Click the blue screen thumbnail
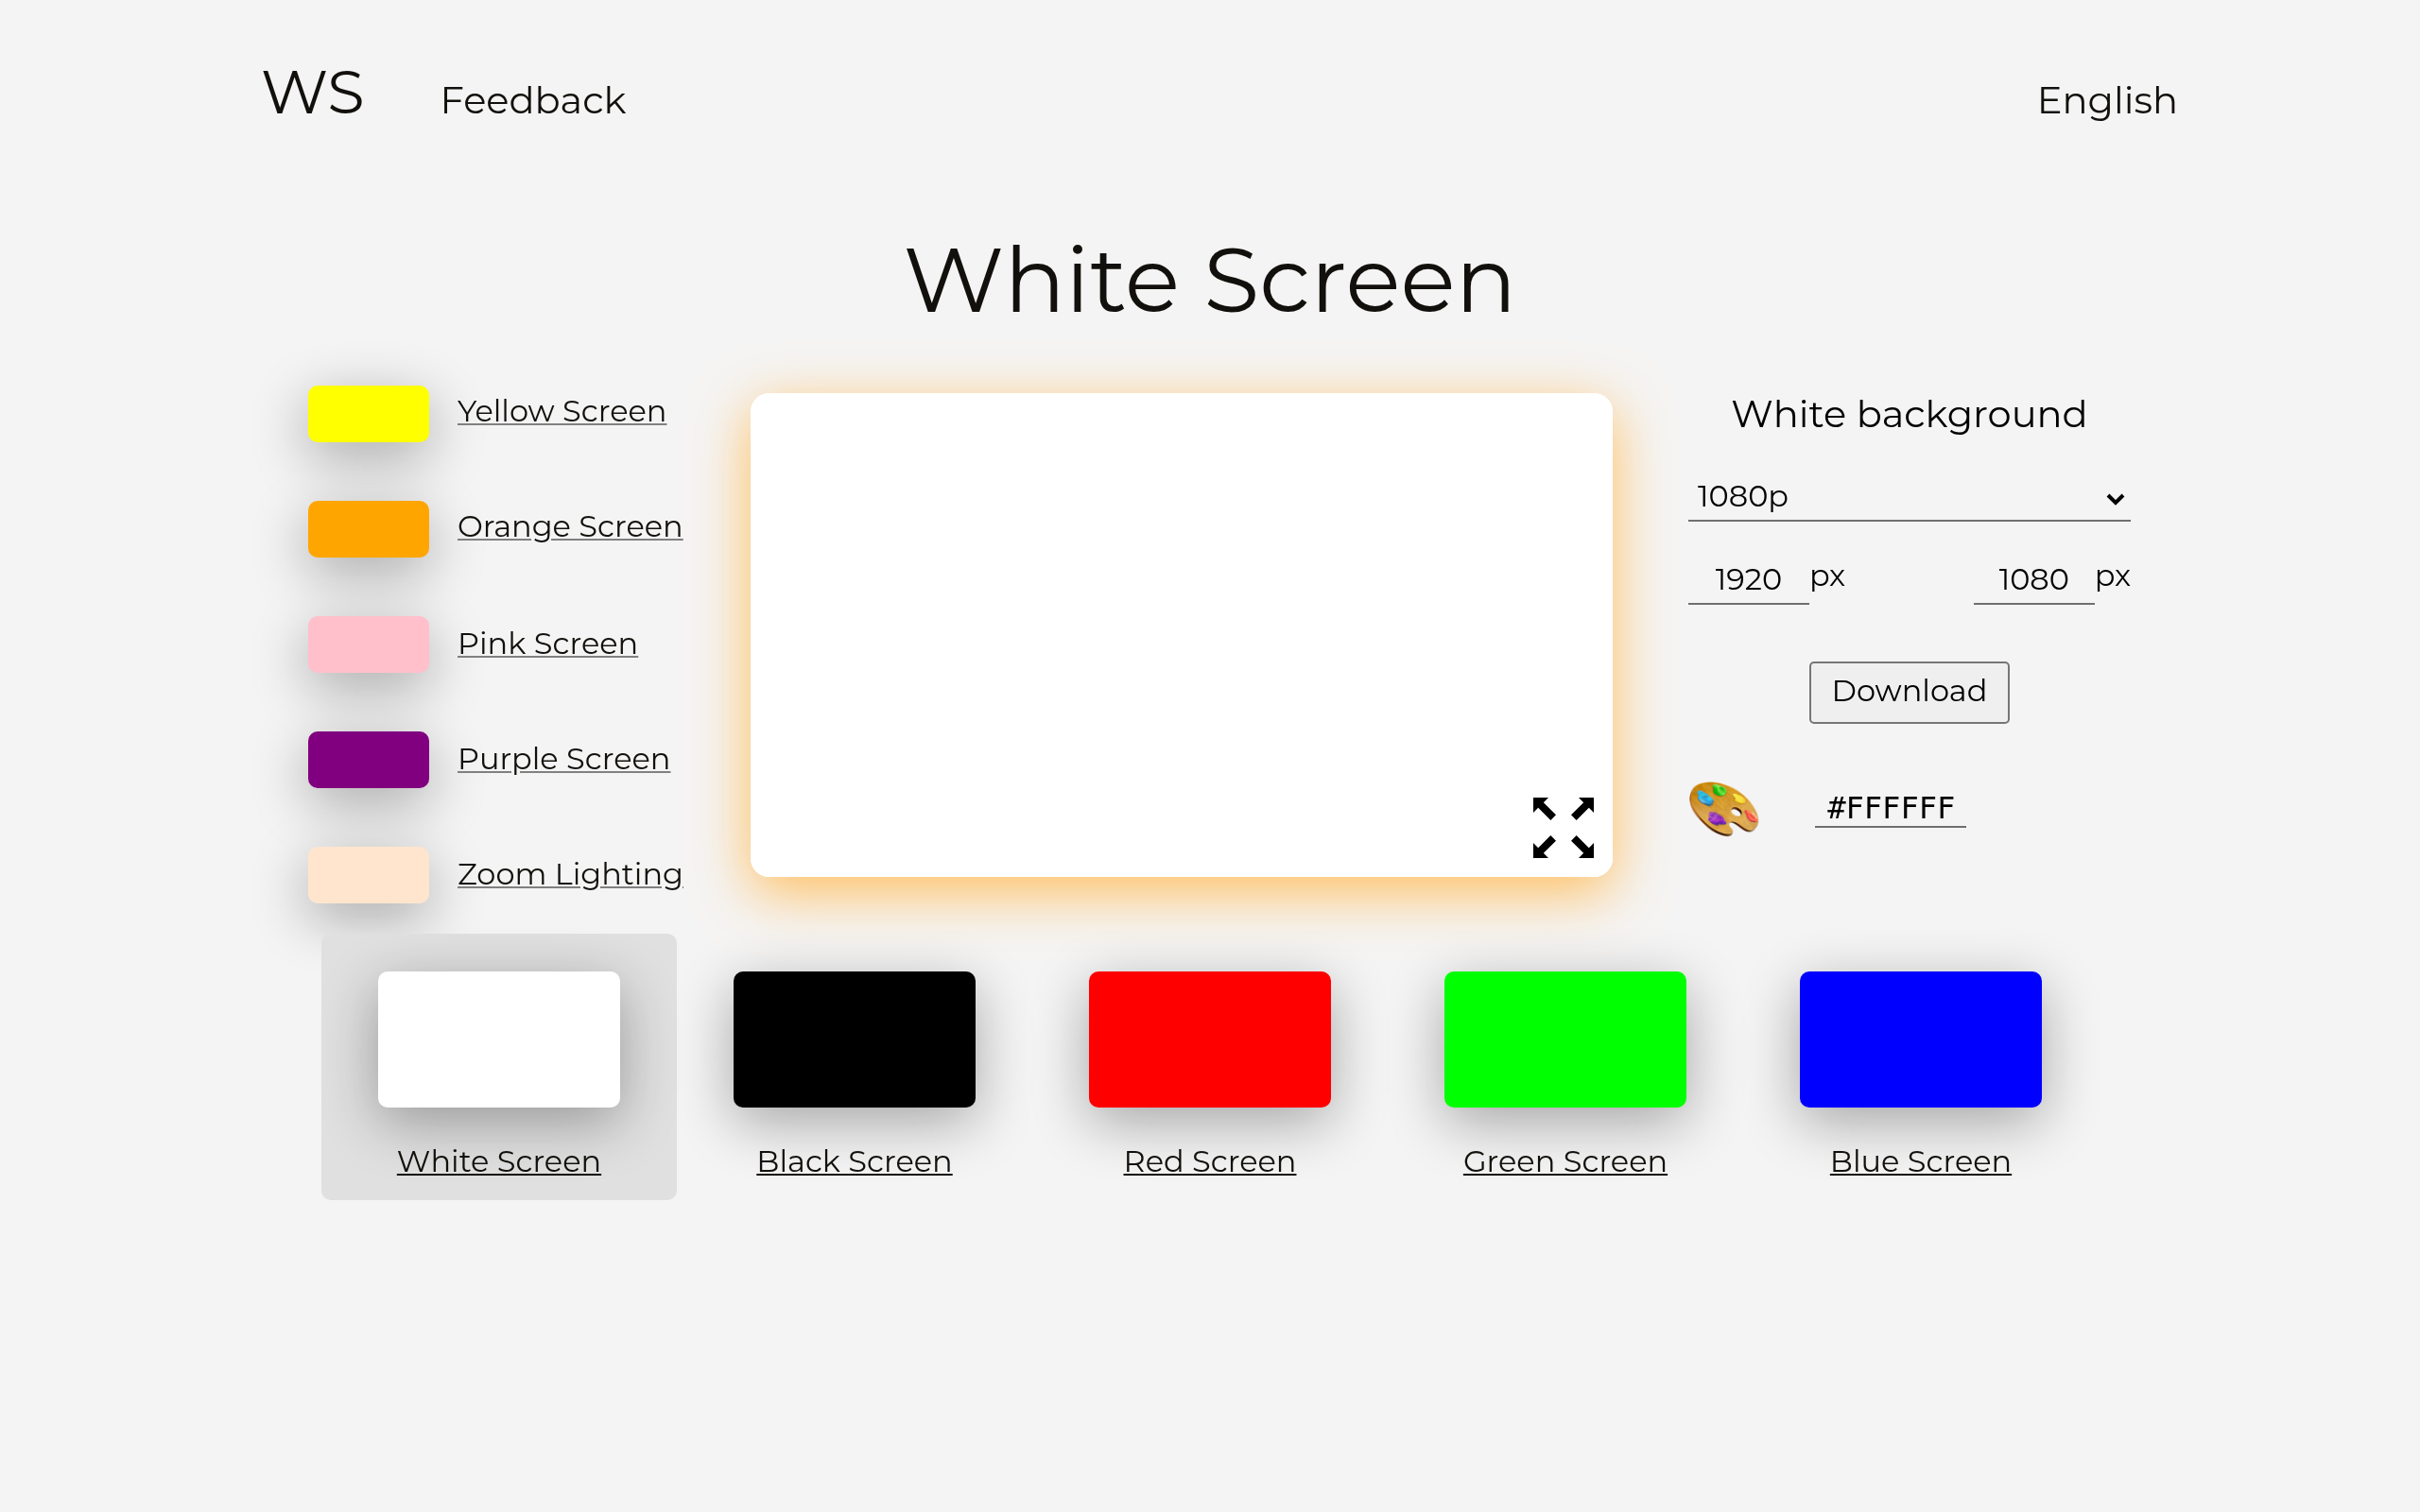Viewport: 2420px width, 1512px height. (x=1920, y=1039)
